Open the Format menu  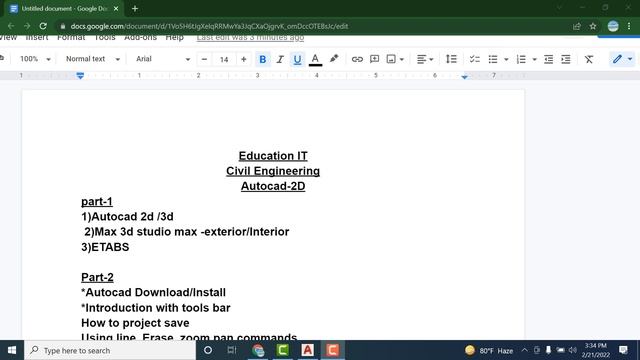point(71,38)
